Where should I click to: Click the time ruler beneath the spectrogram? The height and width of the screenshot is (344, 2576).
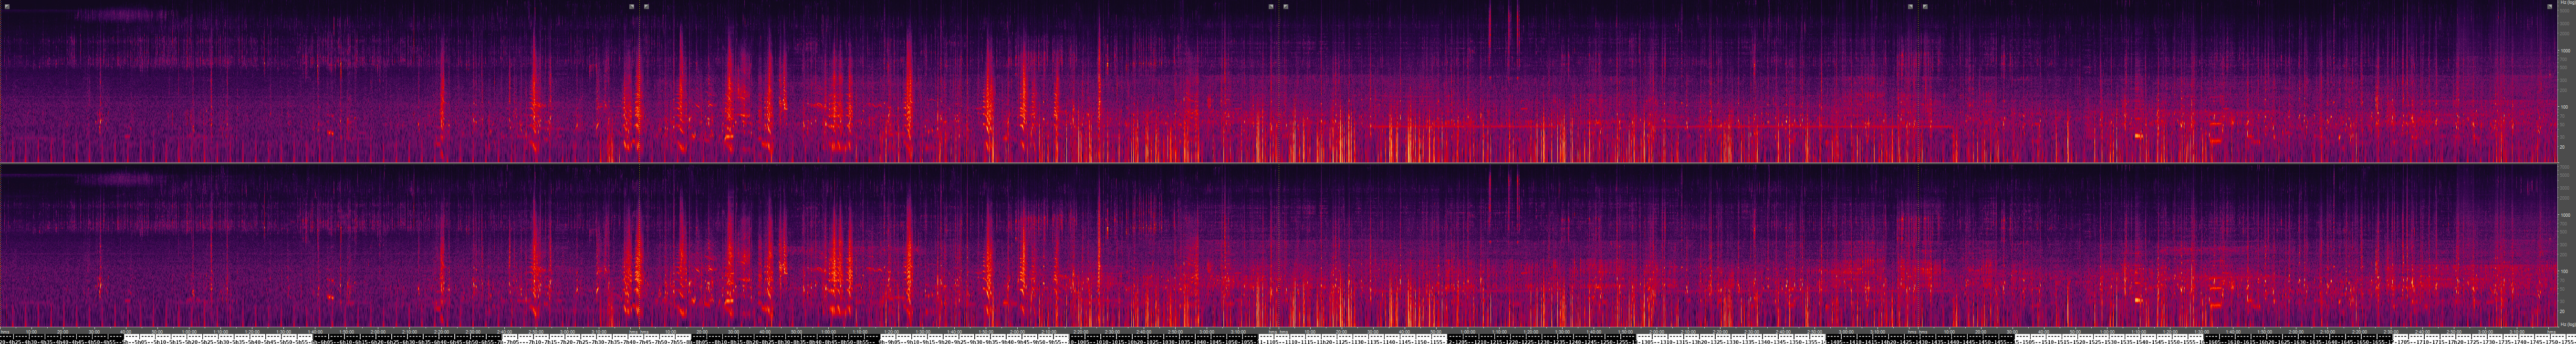[x=1280, y=332]
